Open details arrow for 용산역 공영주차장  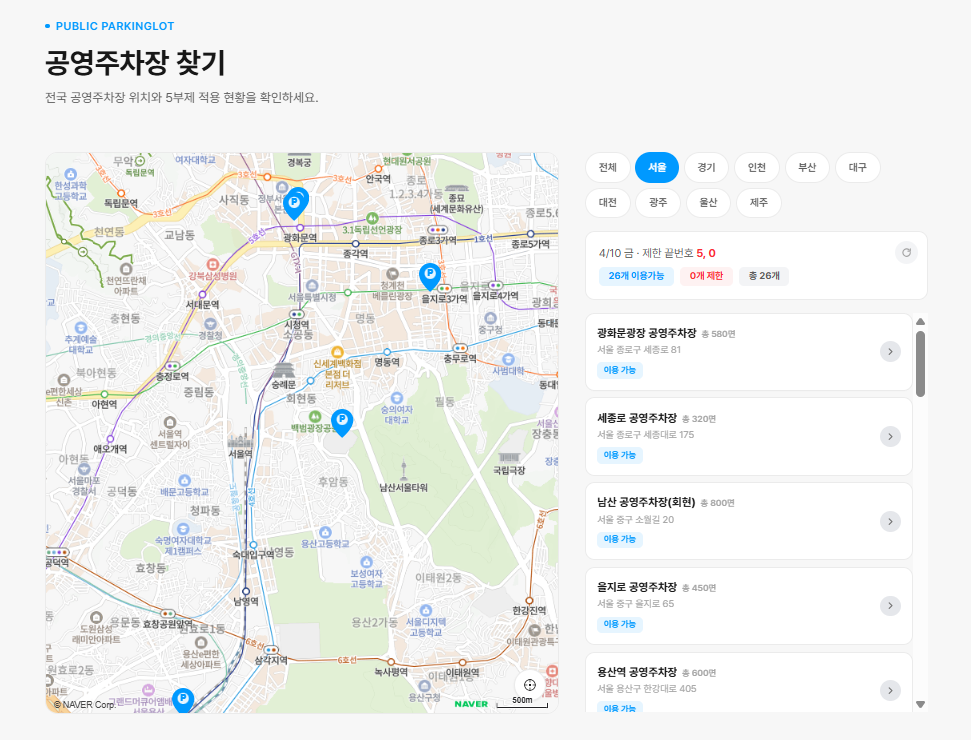pyautogui.click(x=889, y=690)
